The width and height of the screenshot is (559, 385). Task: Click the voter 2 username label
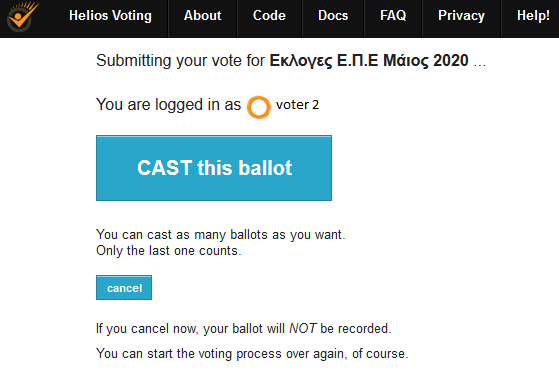click(x=297, y=105)
